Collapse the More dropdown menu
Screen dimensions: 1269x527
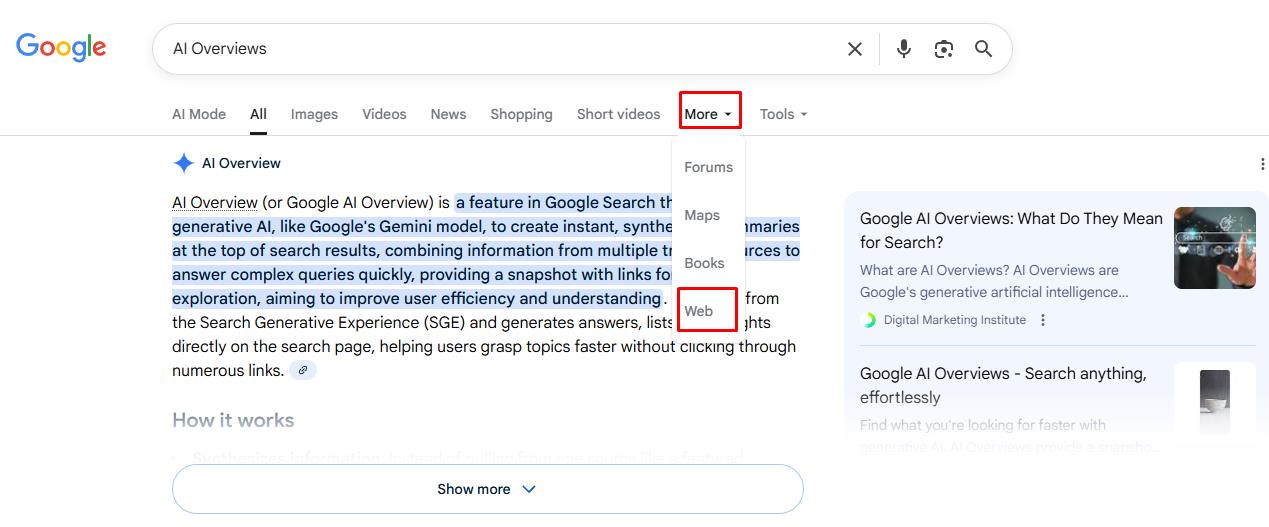(x=709, y=114)
